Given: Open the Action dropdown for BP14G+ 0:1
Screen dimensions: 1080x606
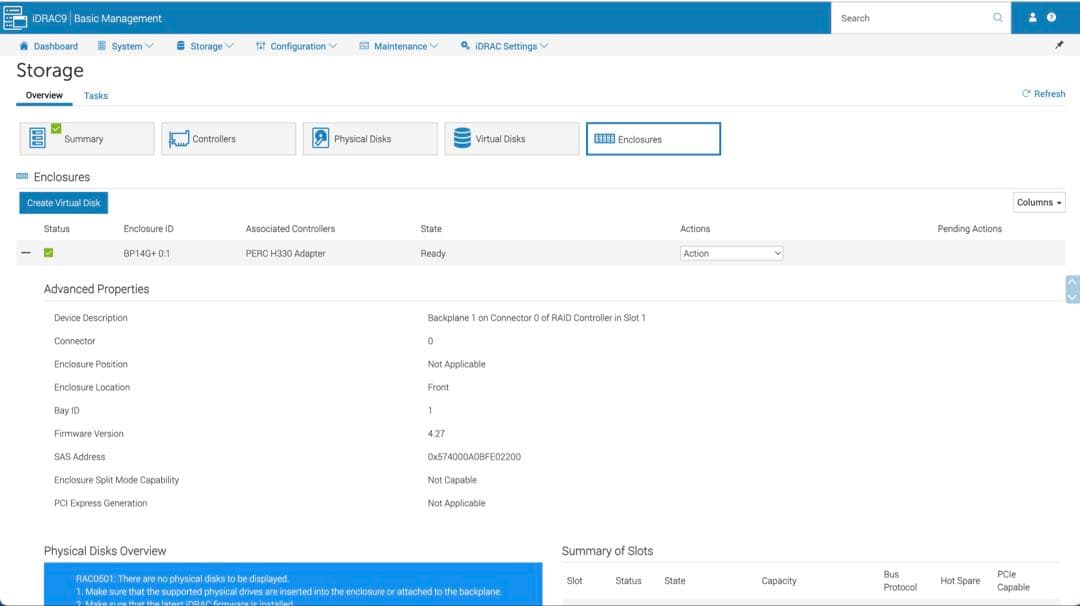Looking at the screenshot, I should (731, 253).
